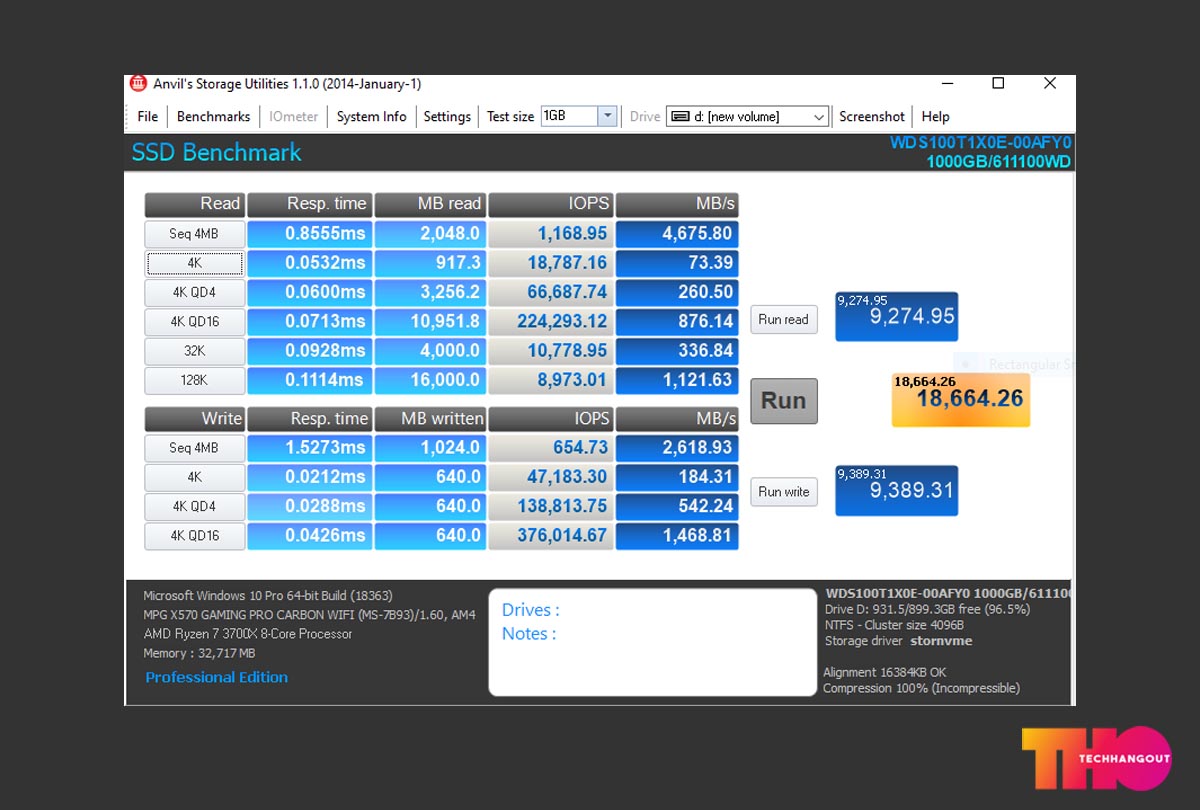Click the read score 9,274.95 box
The height and width of the screenshot is (810, 1200).
pos(896,316)
